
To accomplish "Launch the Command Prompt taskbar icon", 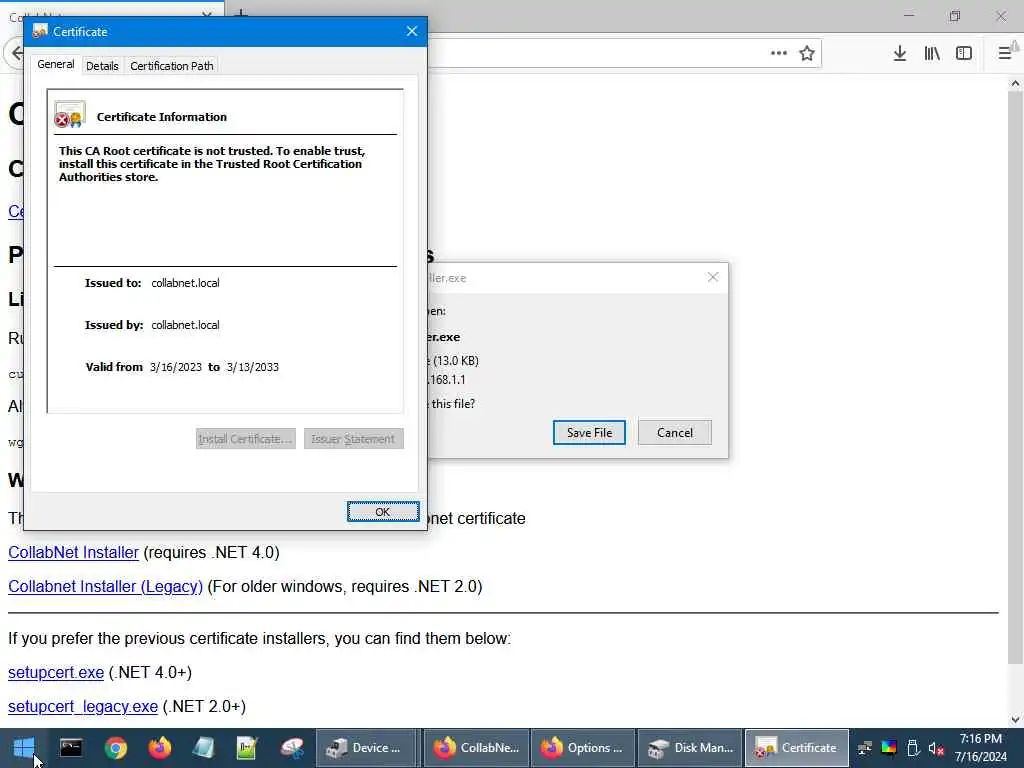I will click(x=71, y=748).
